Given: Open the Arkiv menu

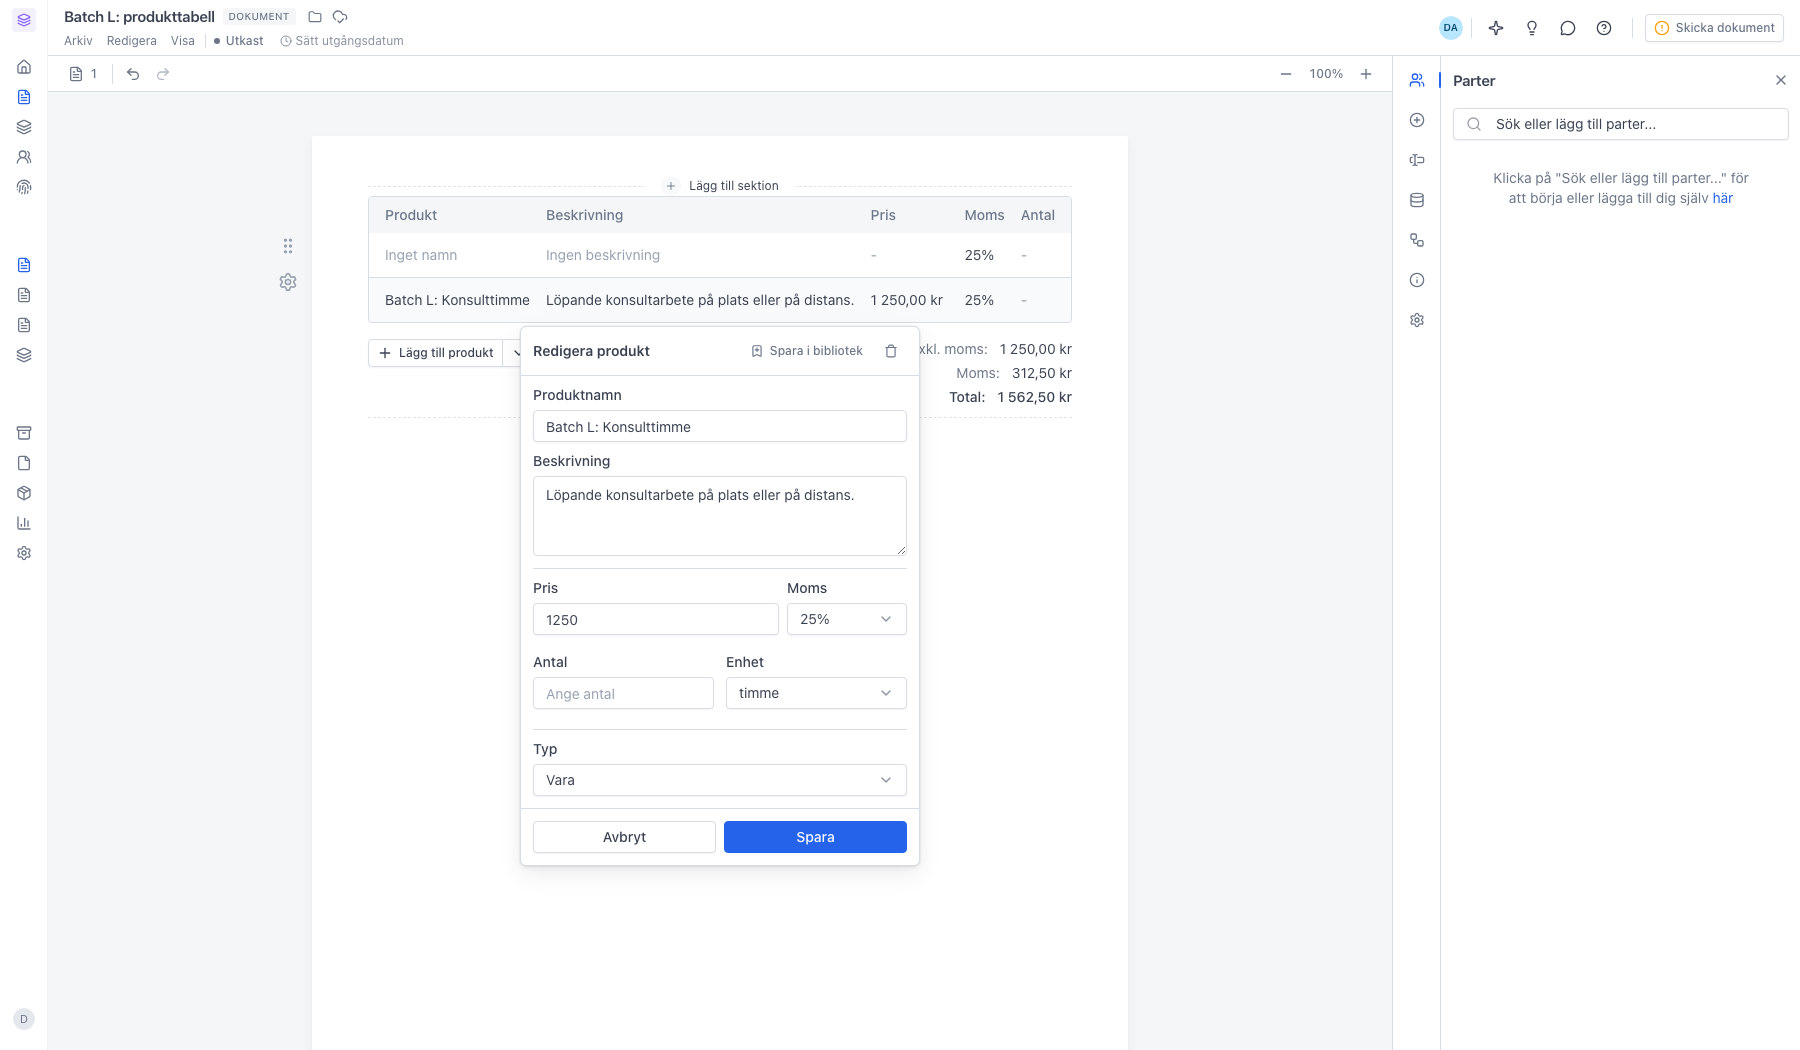Looking at the screenshot, I should click(x=78, y=41).
